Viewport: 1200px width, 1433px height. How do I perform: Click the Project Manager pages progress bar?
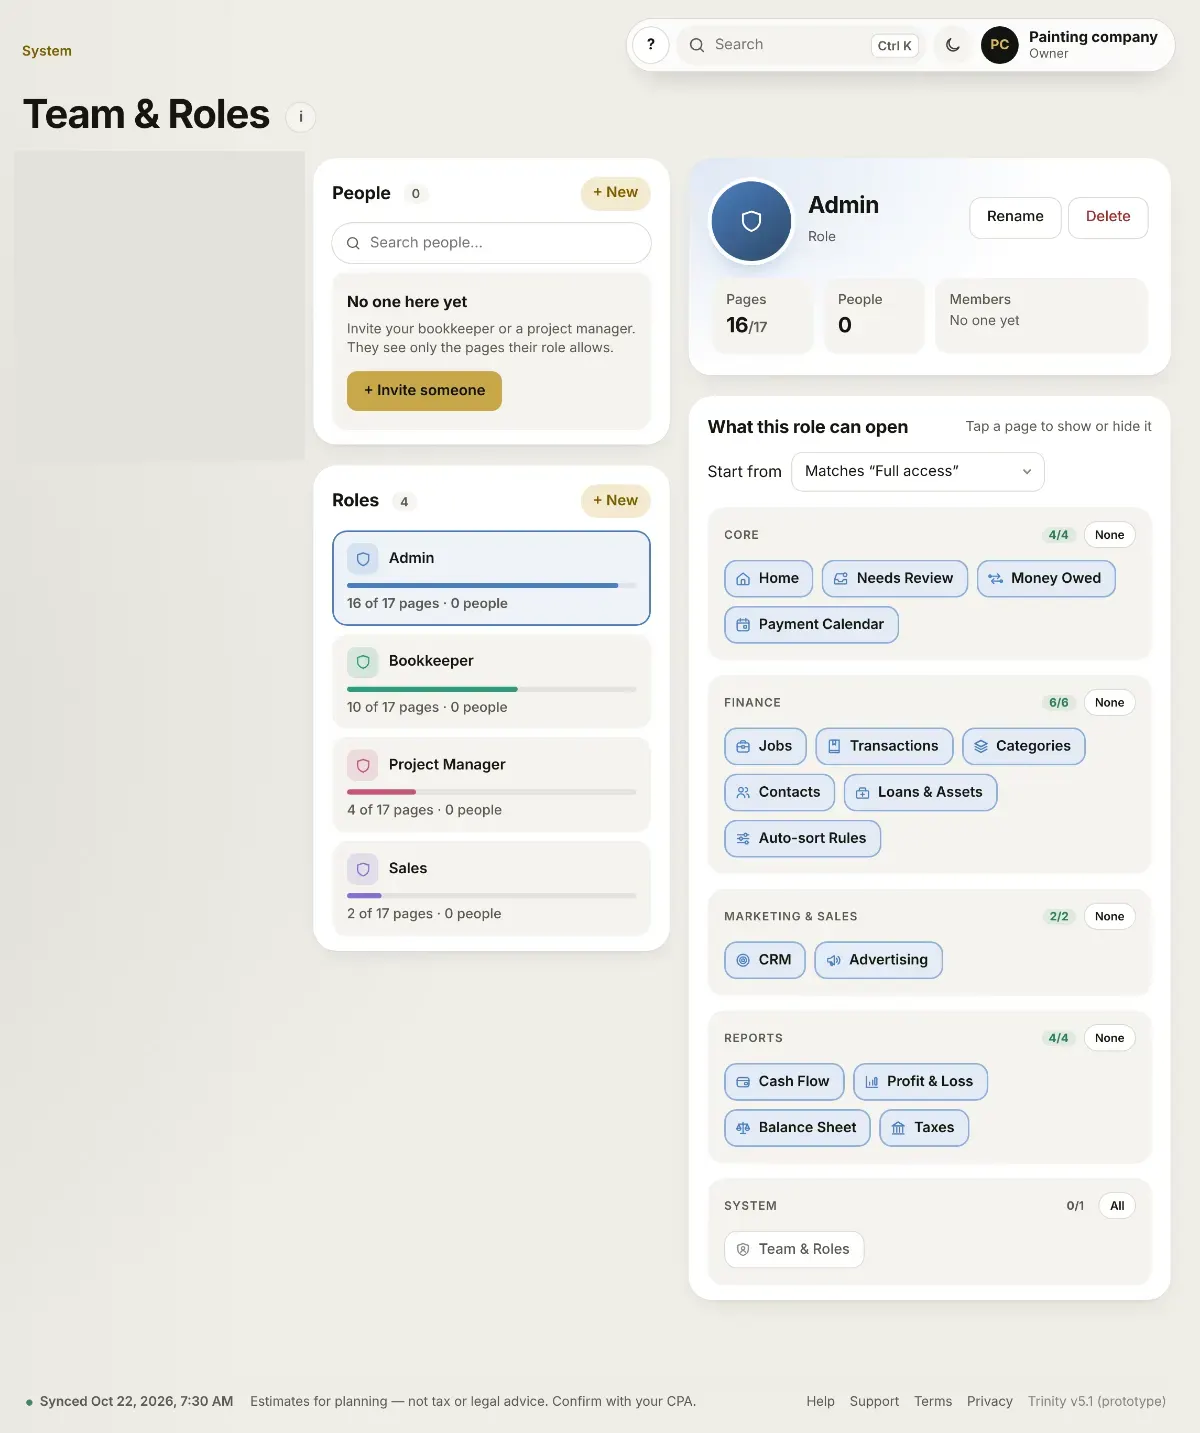coord(491,792)
